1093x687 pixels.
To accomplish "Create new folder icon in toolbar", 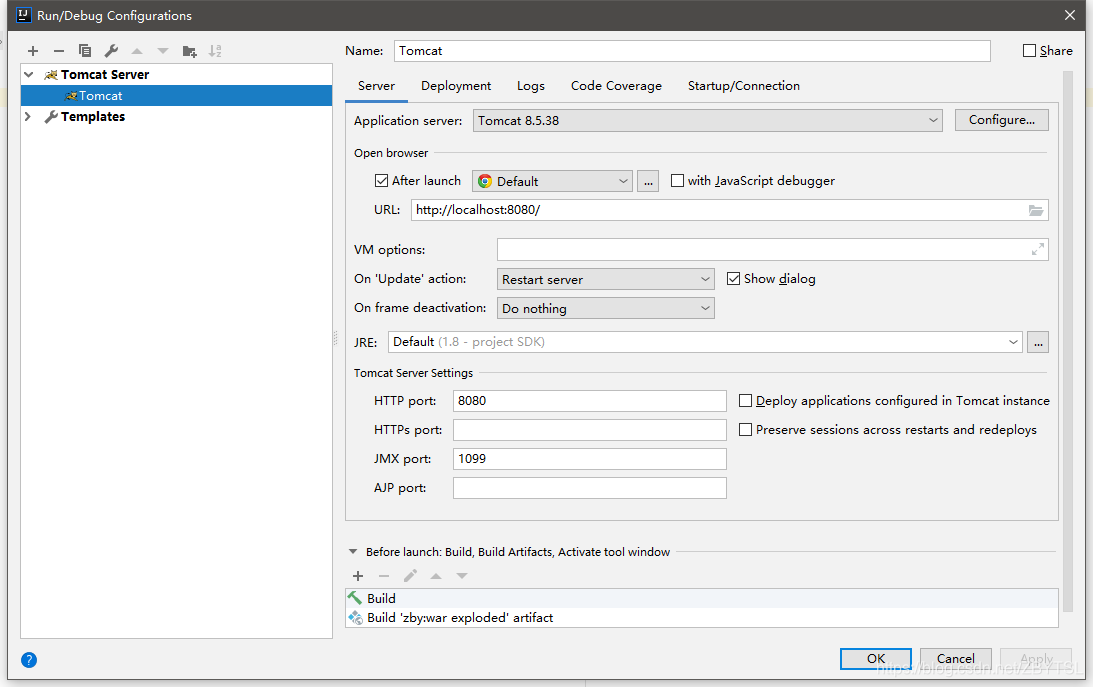I will point(189,51).
